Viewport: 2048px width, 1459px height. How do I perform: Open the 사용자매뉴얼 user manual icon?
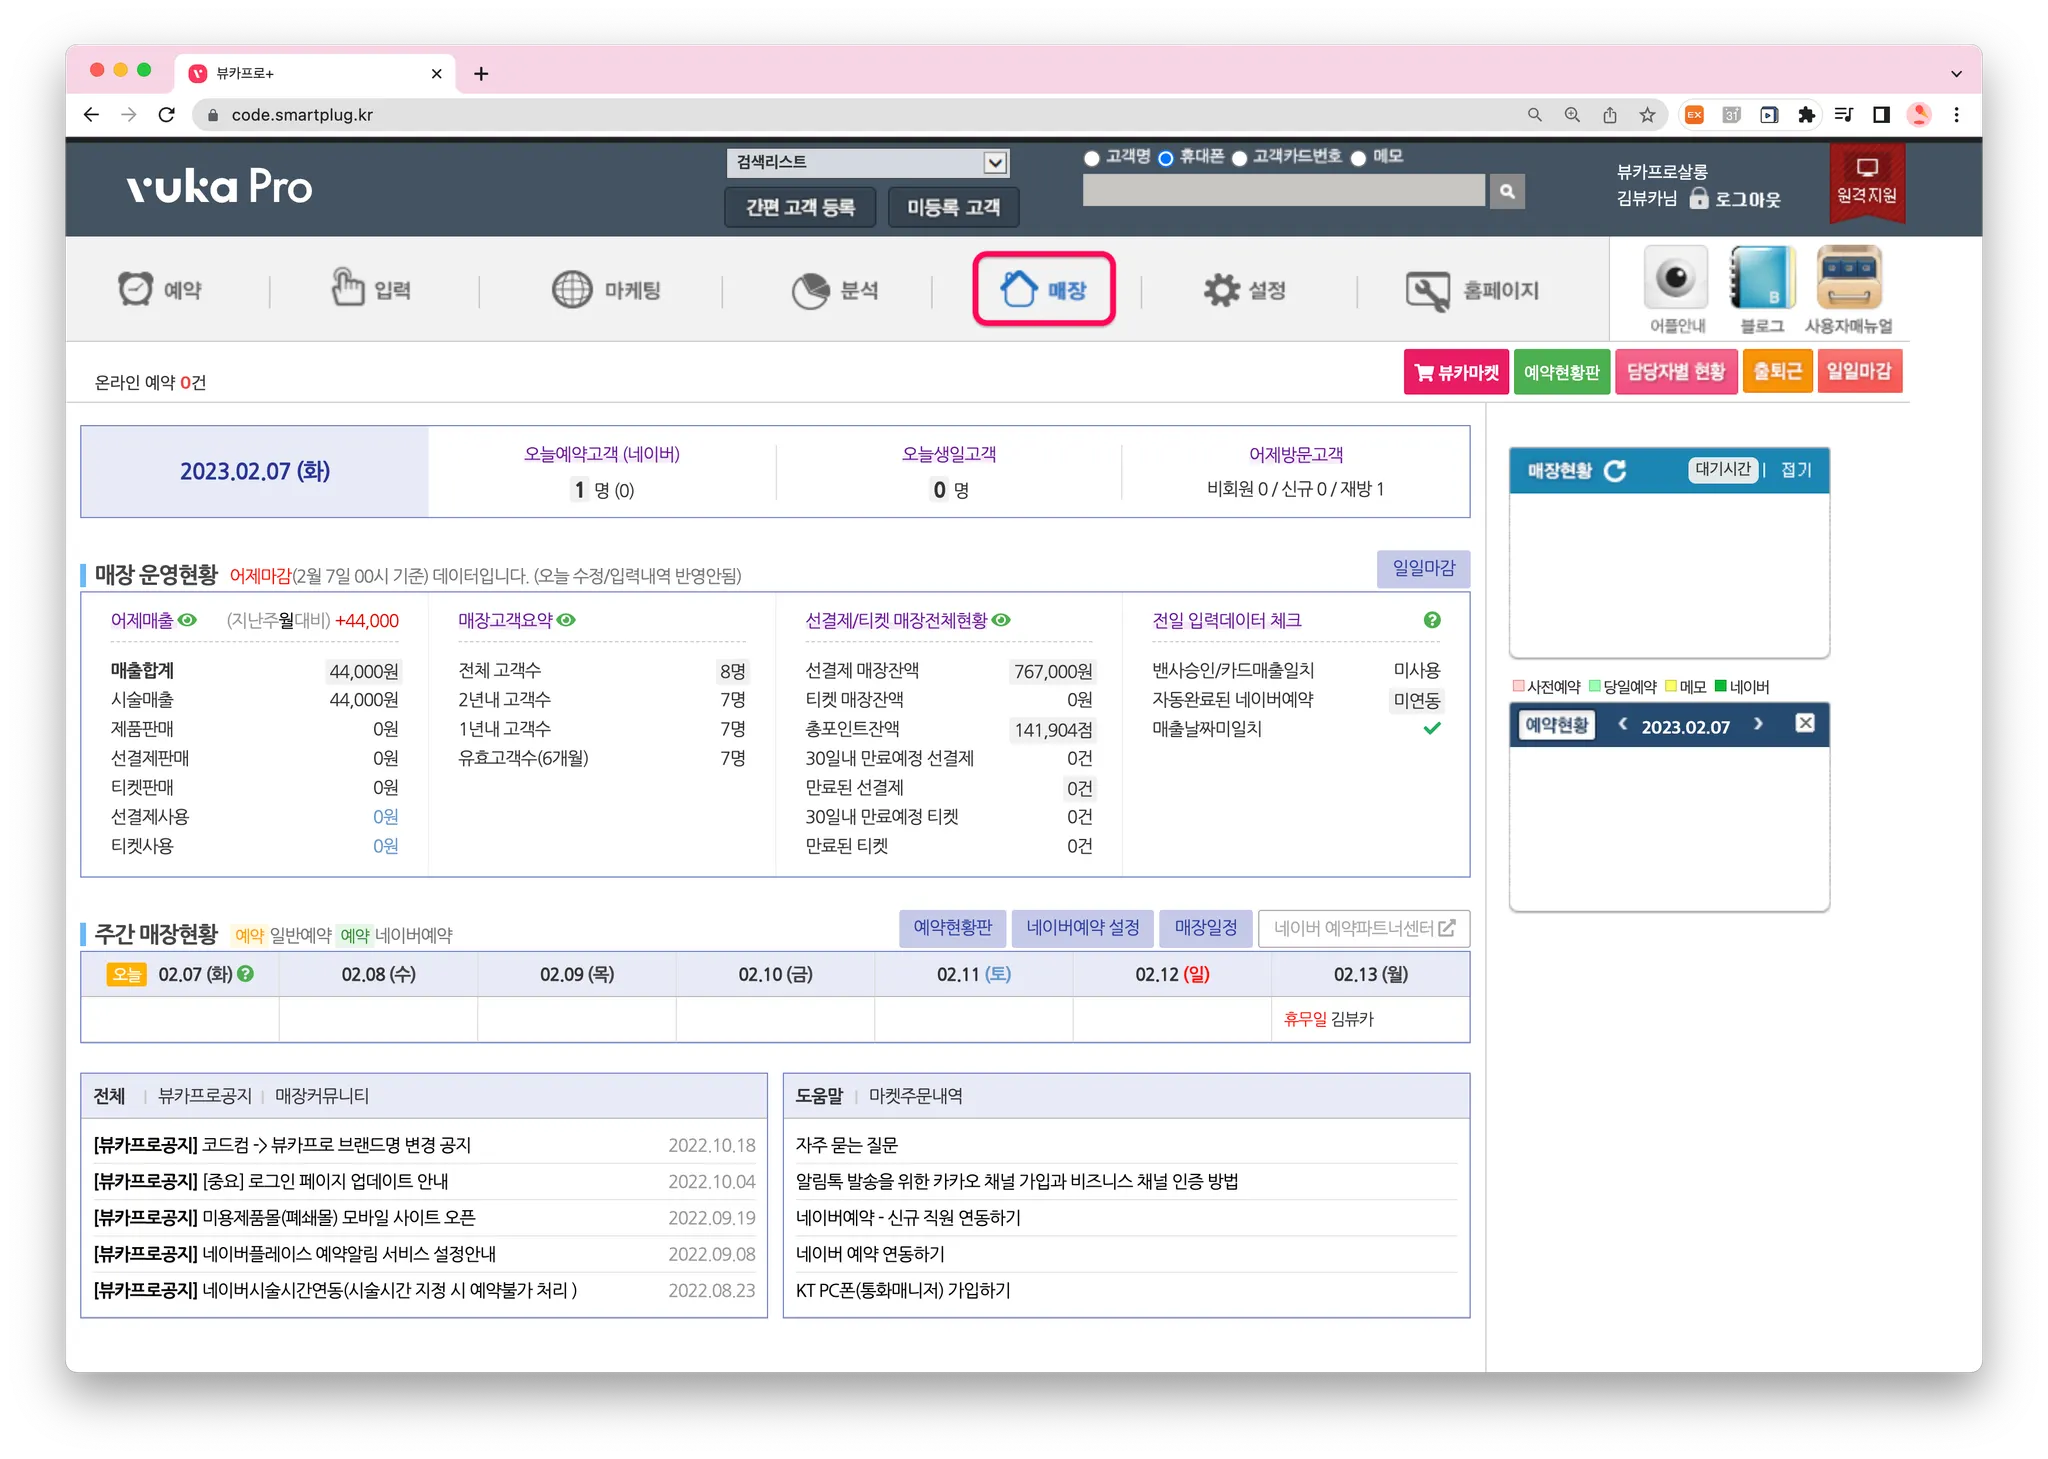(1848, 279)
